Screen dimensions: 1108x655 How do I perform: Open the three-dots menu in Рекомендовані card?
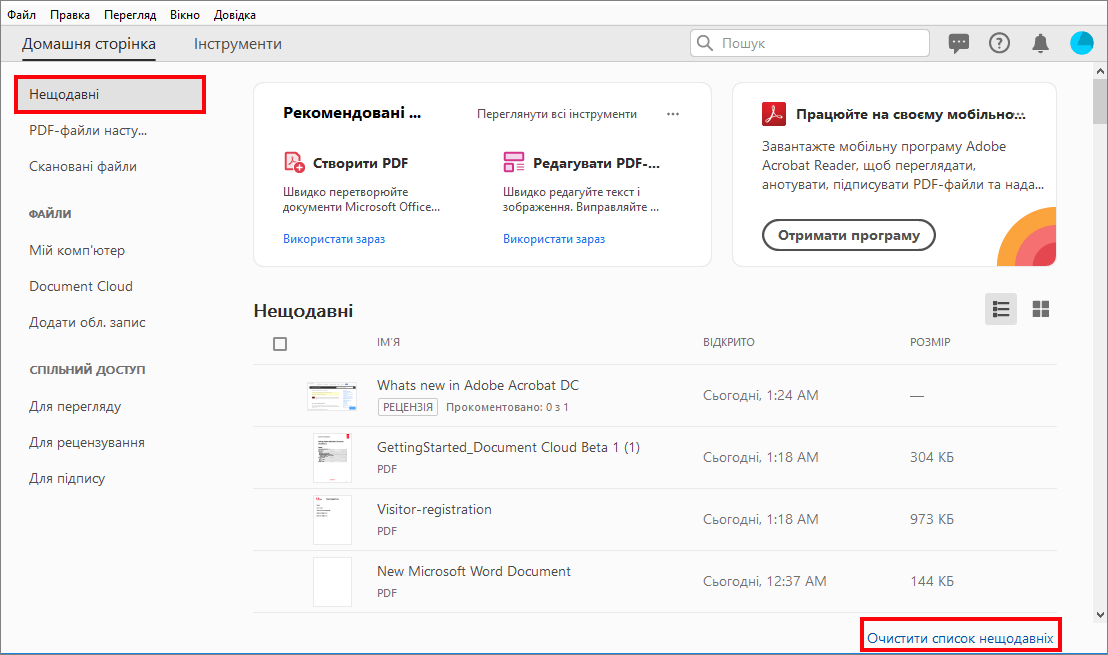point(673,114)
